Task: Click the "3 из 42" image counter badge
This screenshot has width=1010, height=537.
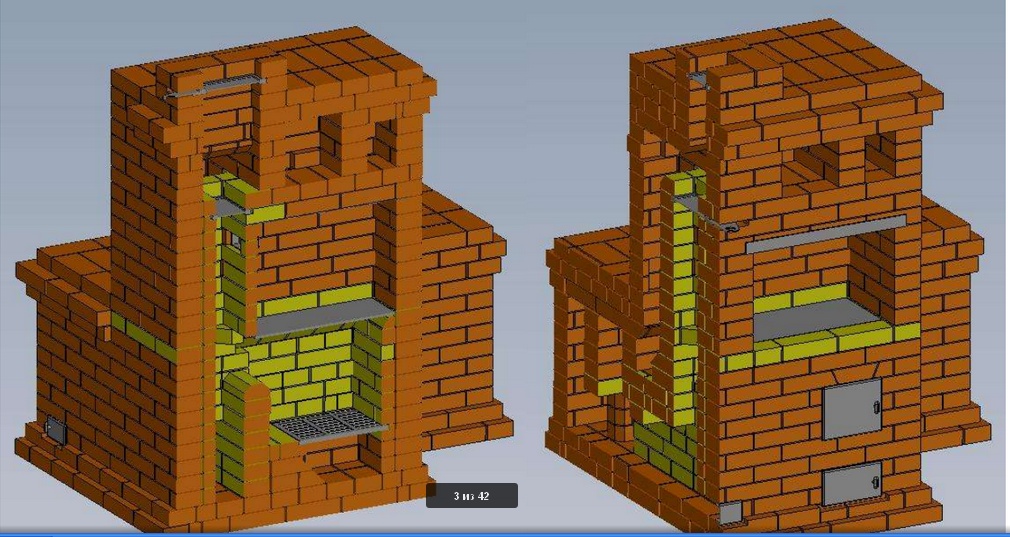Action: click(x=471, y=496)
